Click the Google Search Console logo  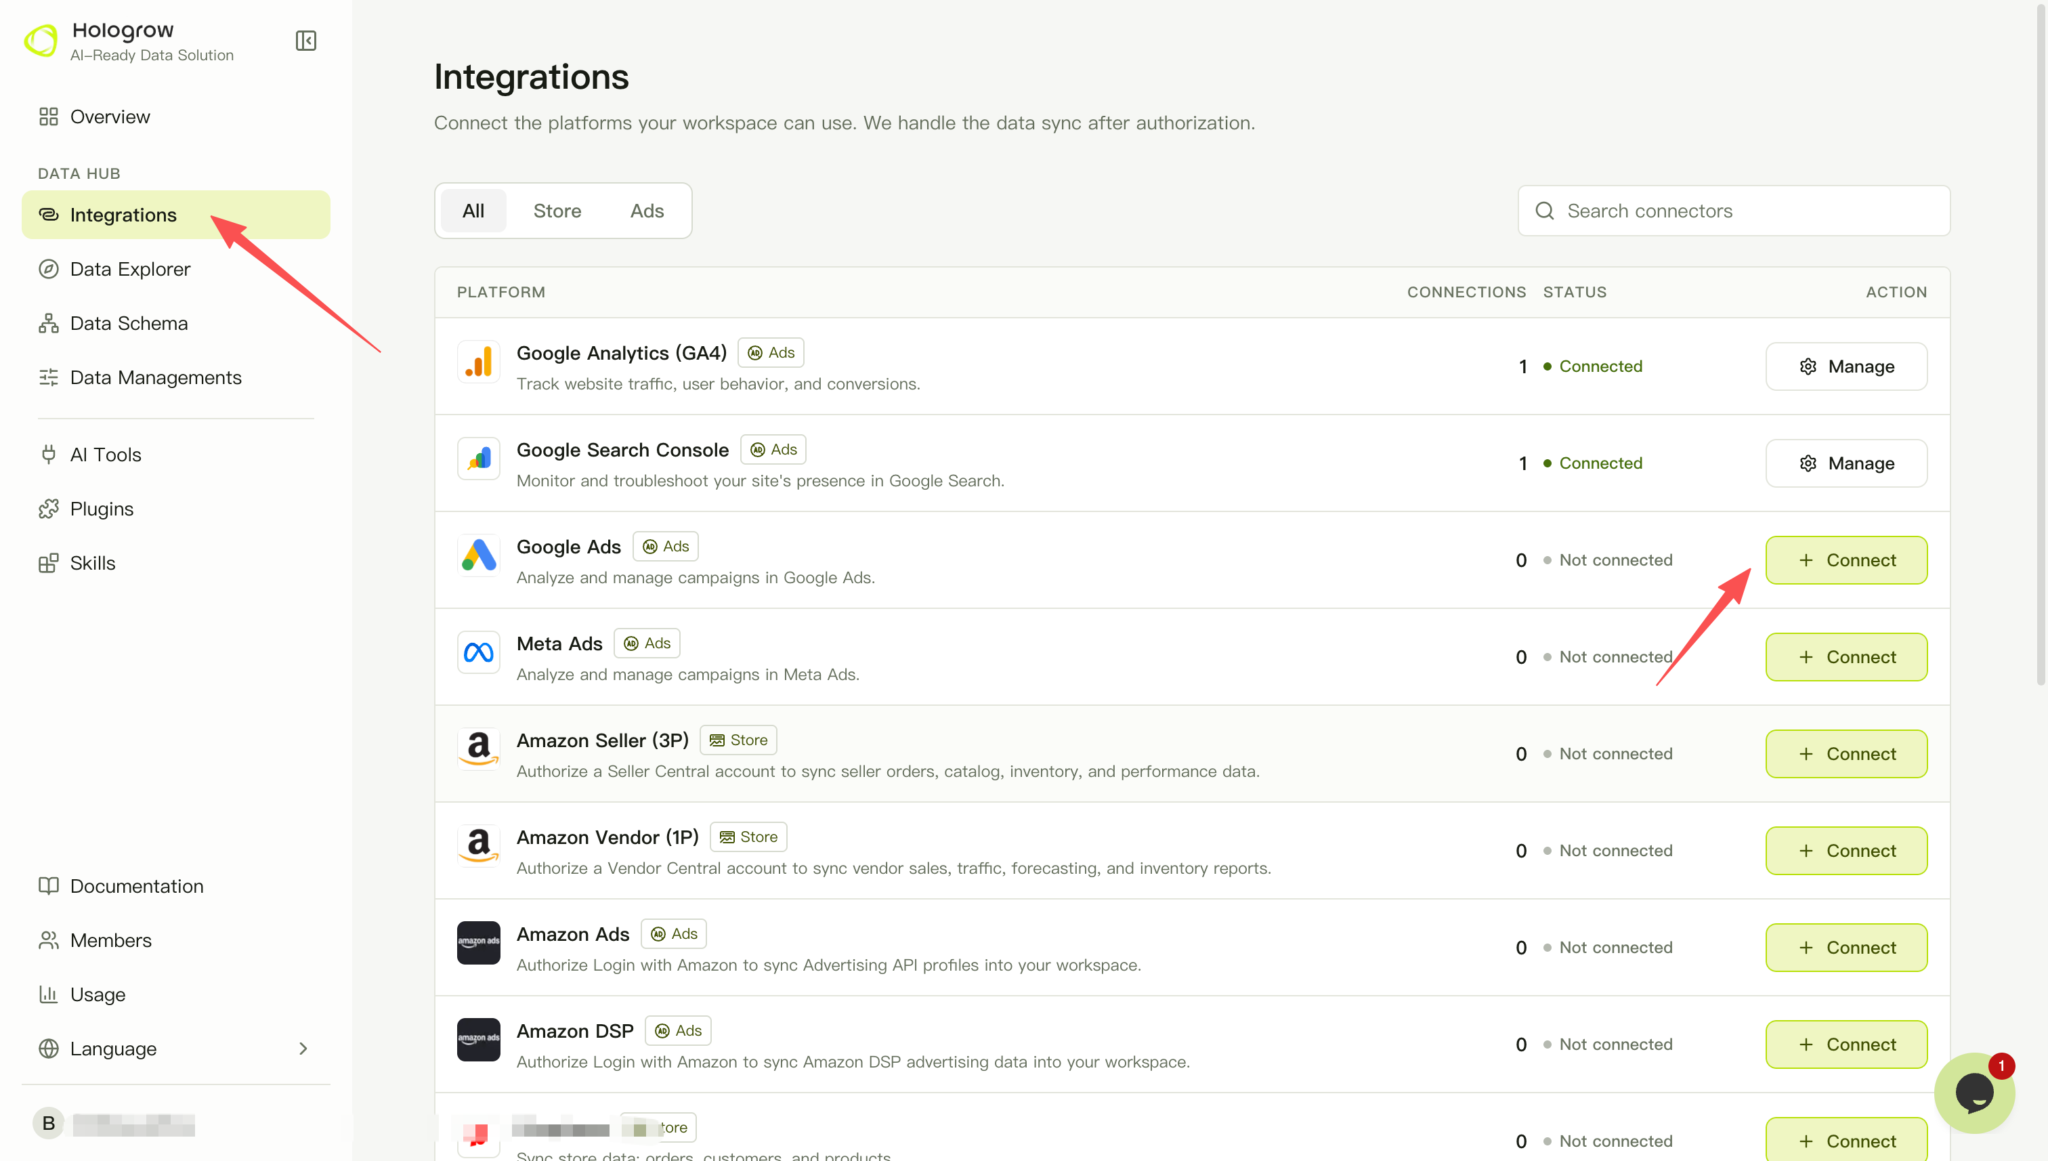pyautogui.click(x=478, y=459)
